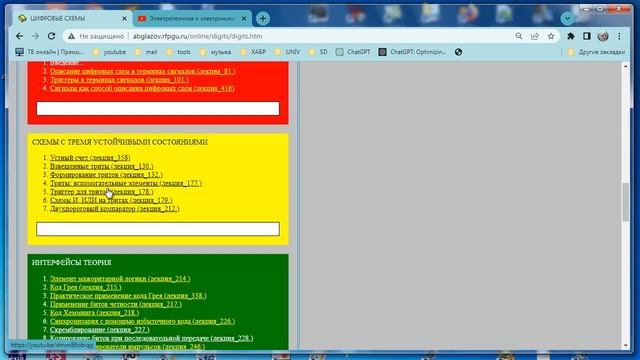This screenshot has width=640, height=360.
Task: Open Практическое применение кода Грея лекция_338
Action: (x=128, y=296)
